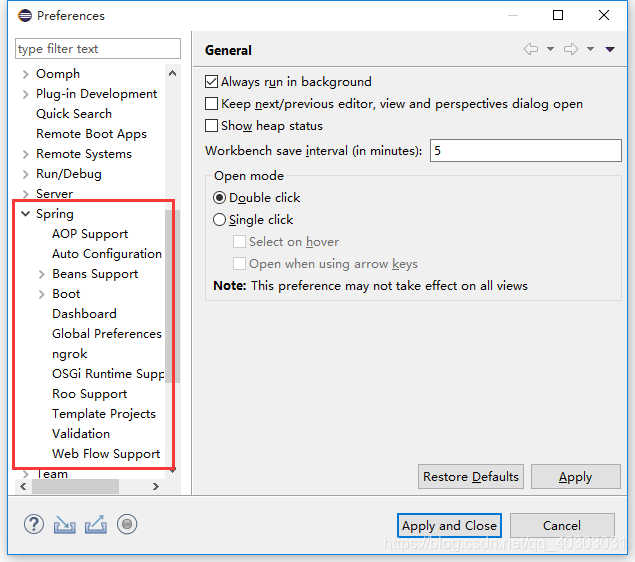The height and width of the screenshot is (562, 635).
Task: Click tree horizontal scrollbar left arrow
Action: (x=23, y=486)
